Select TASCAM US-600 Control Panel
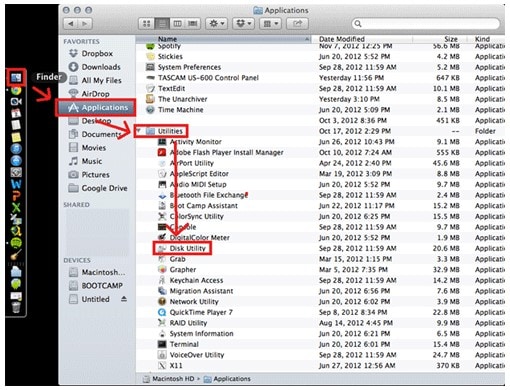 [x=320, y=78]
